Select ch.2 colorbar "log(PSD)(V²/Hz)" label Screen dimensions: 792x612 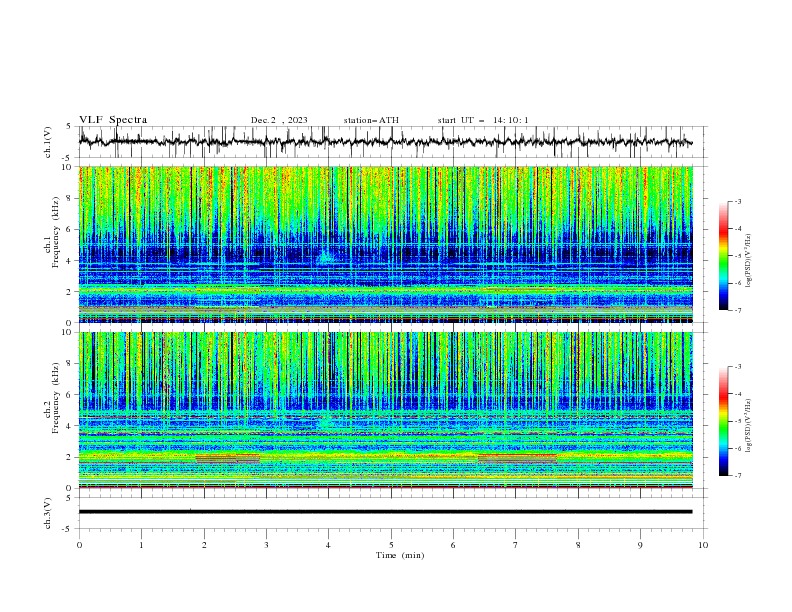point(748,425)
